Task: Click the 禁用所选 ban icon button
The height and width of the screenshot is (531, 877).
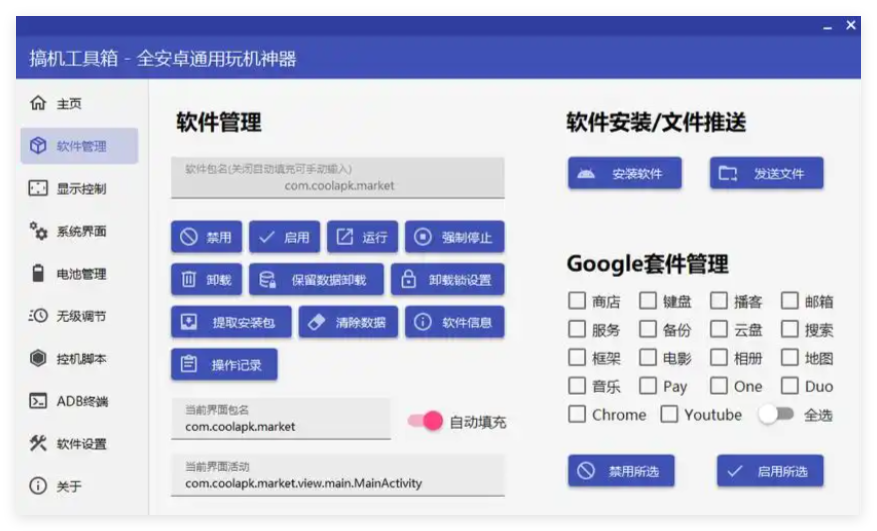Action: 621,471
